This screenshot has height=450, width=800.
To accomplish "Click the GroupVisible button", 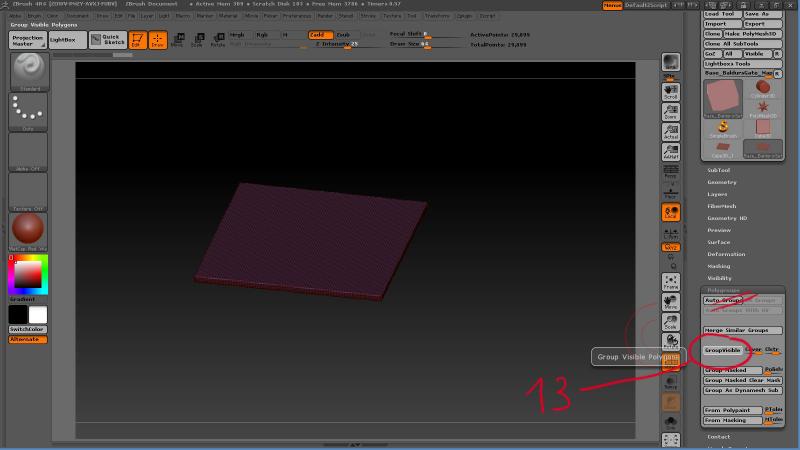I will point(722,350).
